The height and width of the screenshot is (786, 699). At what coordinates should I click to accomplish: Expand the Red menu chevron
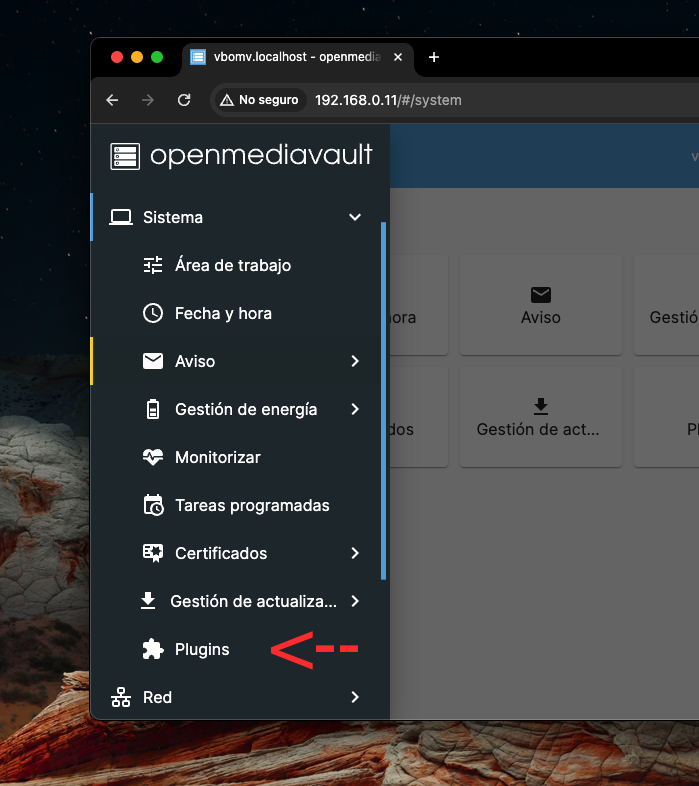(x=355, y=697)
